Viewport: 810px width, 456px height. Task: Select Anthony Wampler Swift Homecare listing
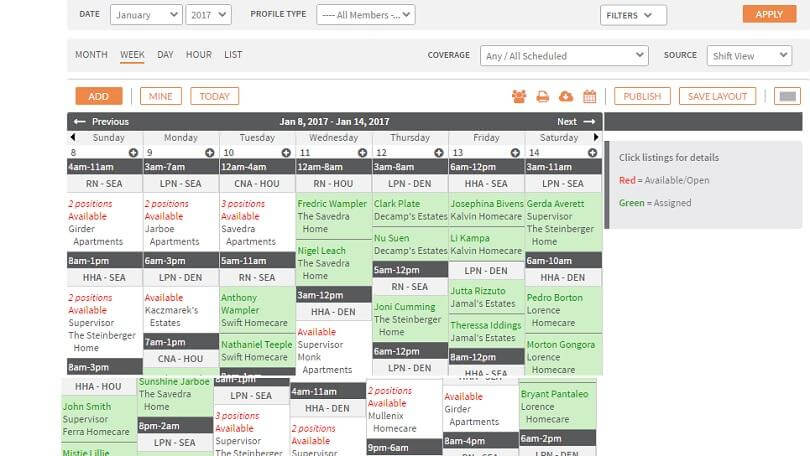(x=258, y=310)
